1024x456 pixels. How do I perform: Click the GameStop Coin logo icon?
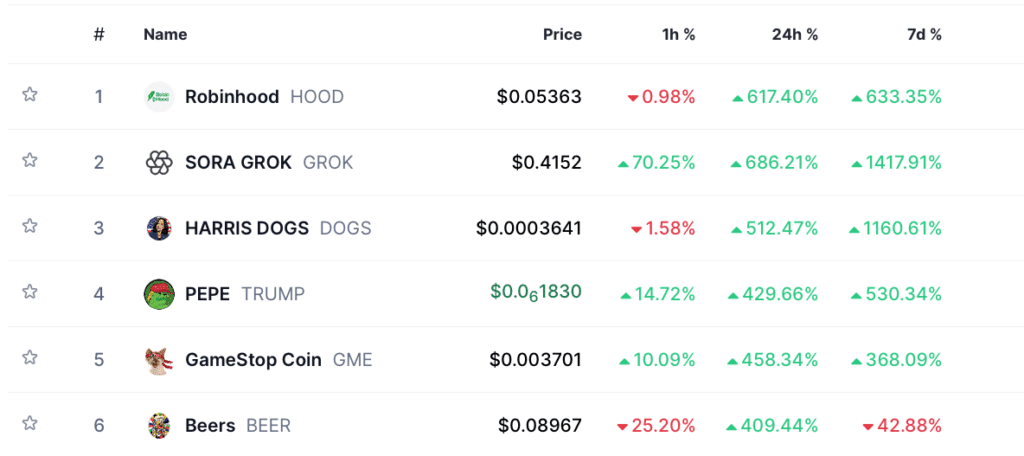(159, 360)
